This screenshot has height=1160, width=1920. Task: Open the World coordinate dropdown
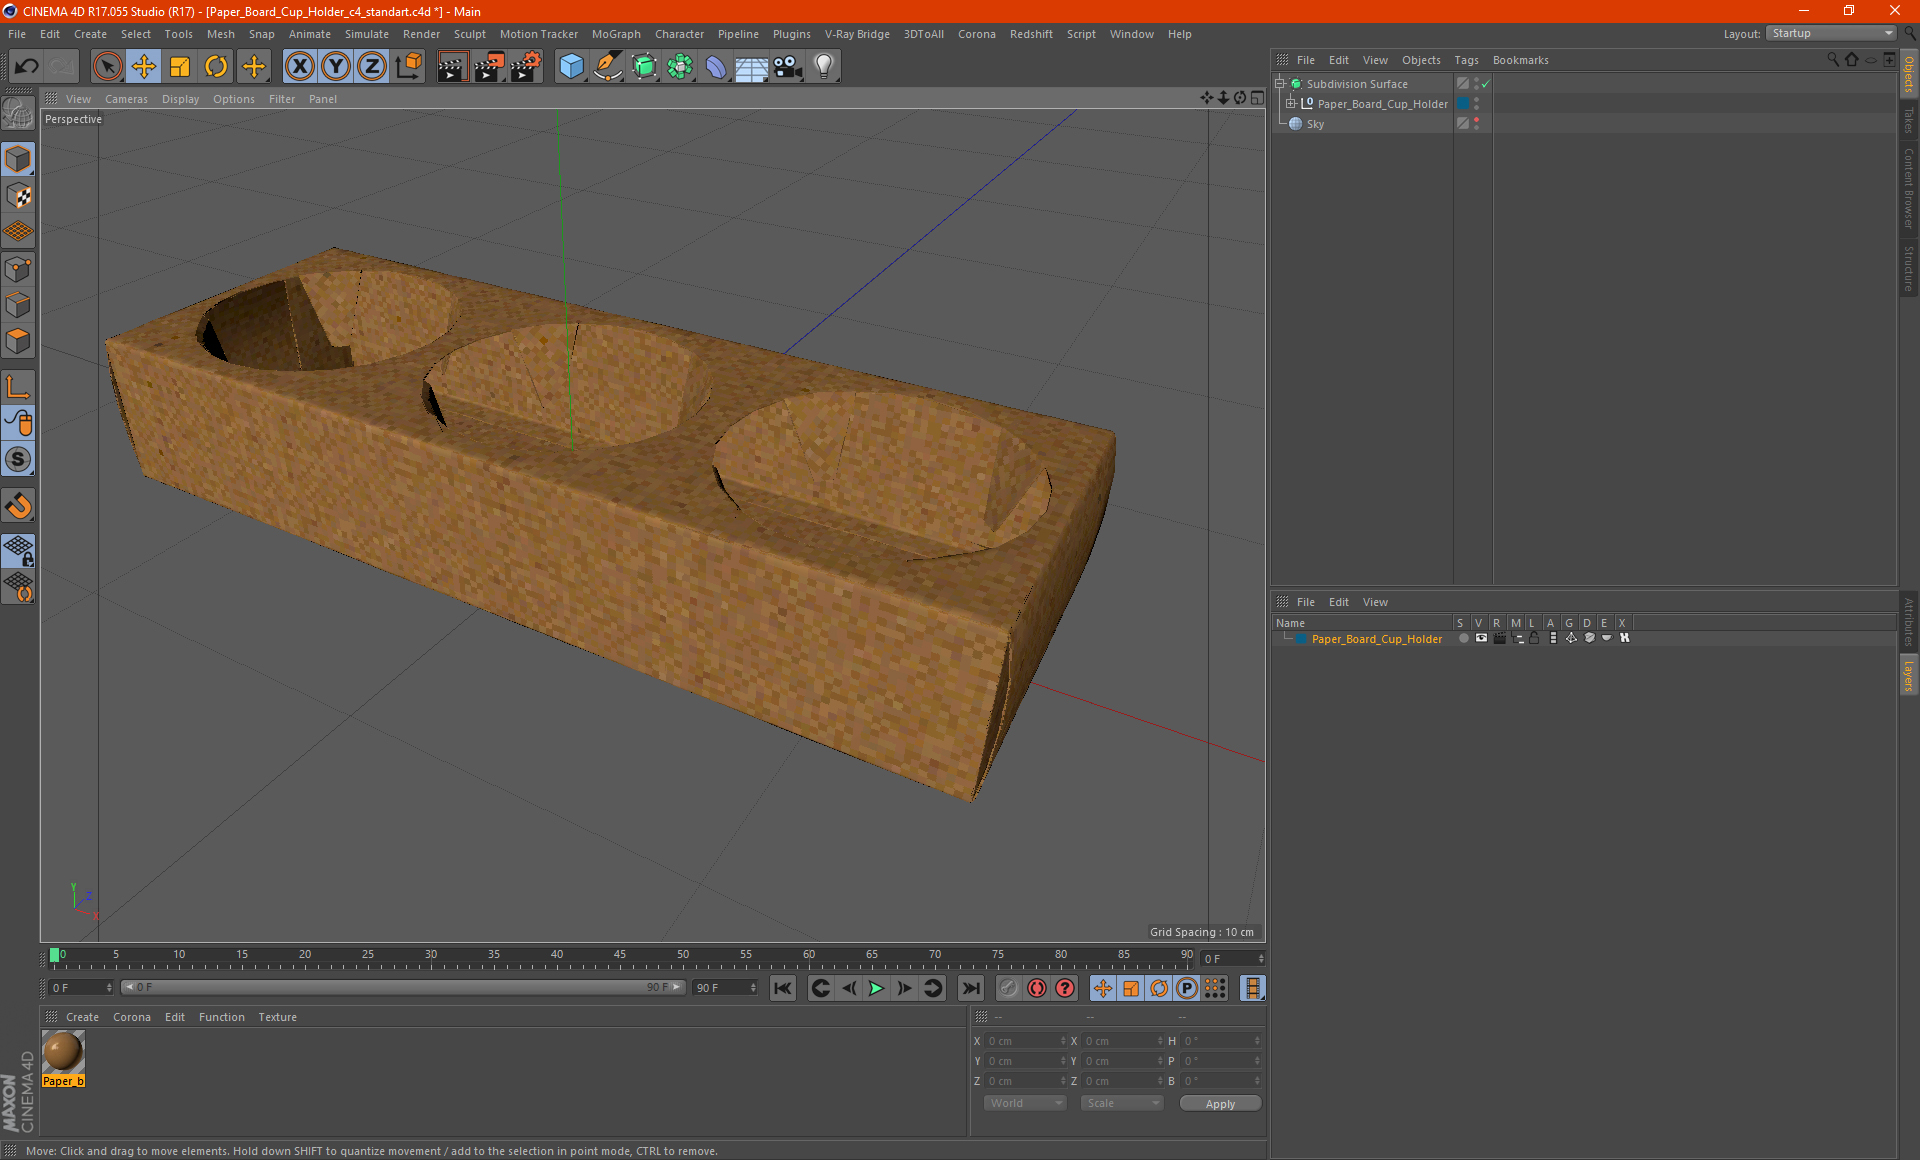point(1025,1103)
